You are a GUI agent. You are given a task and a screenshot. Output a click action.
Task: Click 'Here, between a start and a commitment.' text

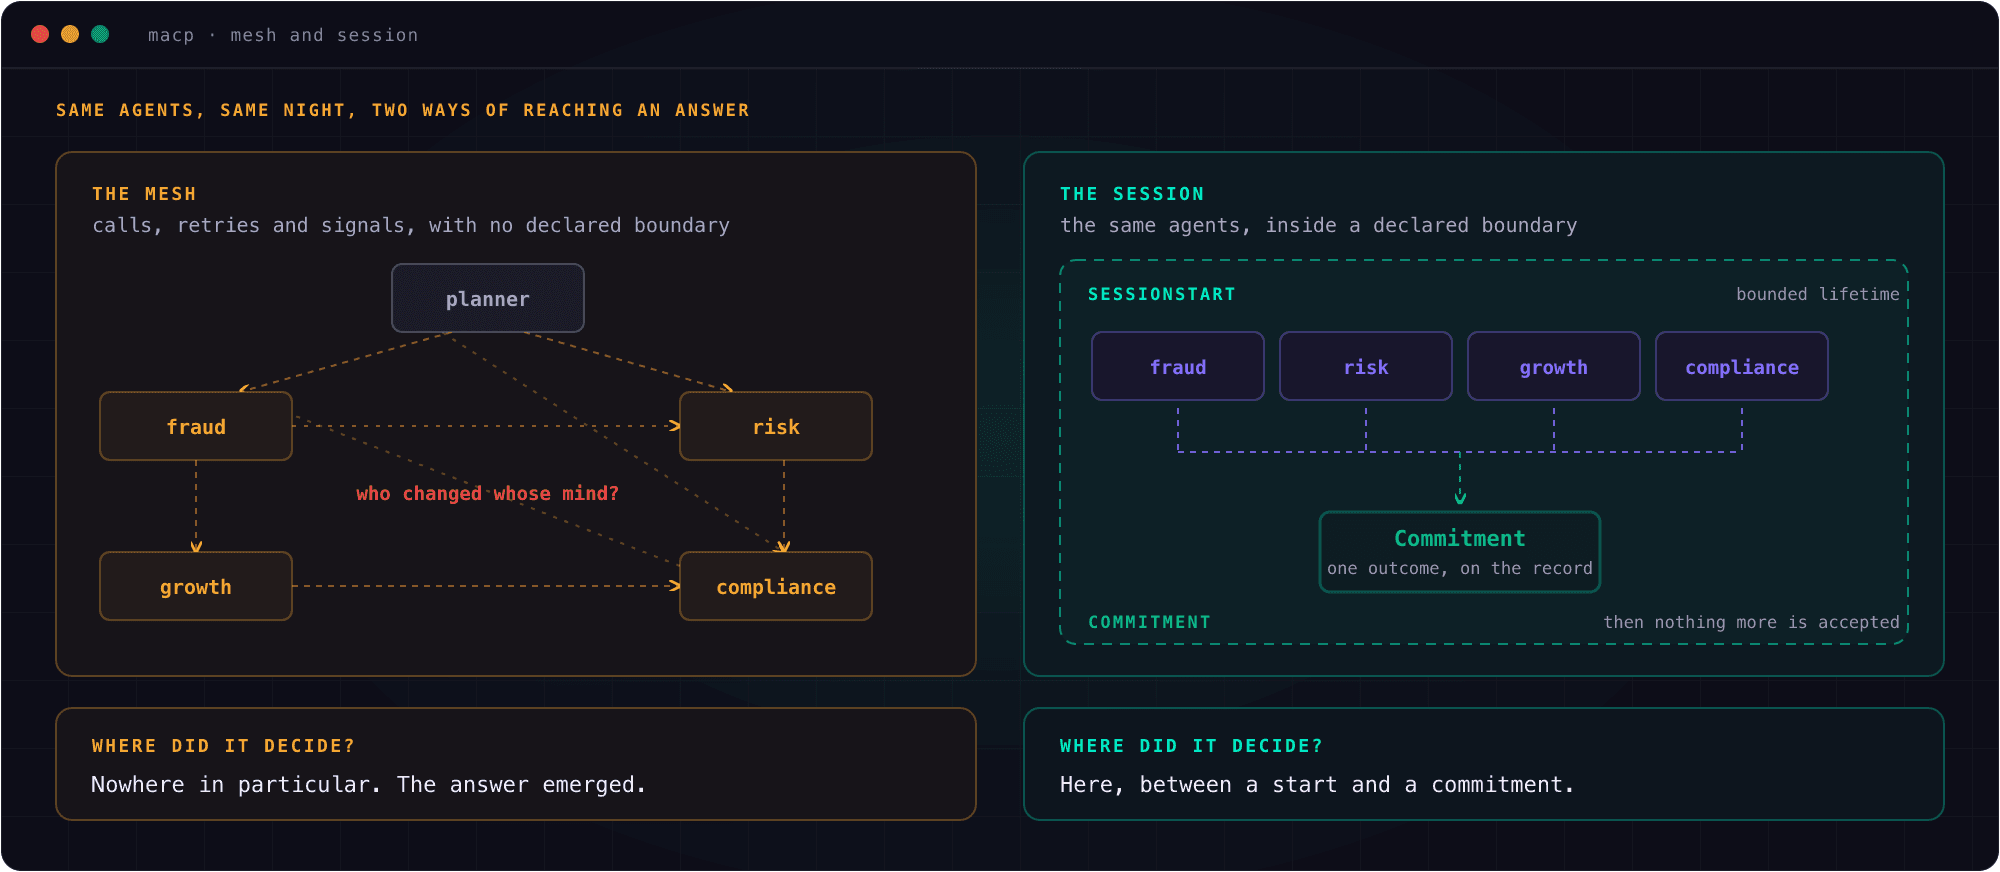(x=1317, y=785)
